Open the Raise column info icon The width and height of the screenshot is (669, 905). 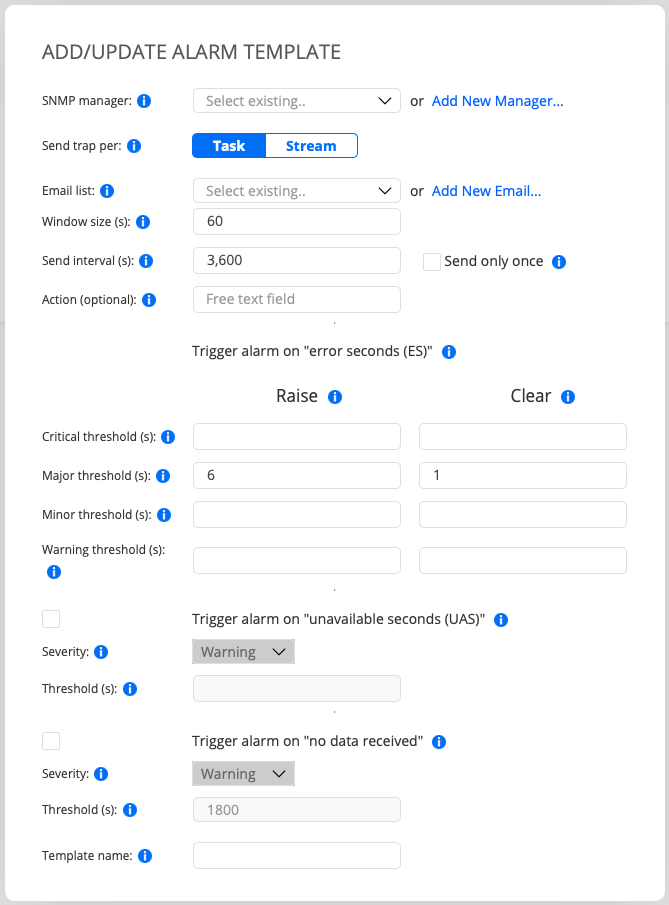pyautogui.click(x=334, y=396)
